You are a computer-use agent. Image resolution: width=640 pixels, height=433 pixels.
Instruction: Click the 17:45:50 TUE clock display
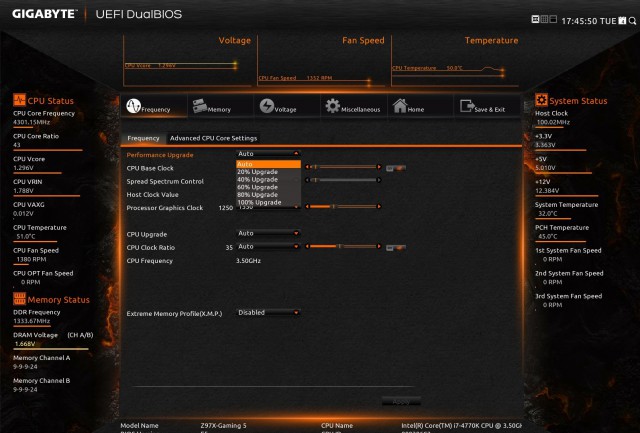589,21
